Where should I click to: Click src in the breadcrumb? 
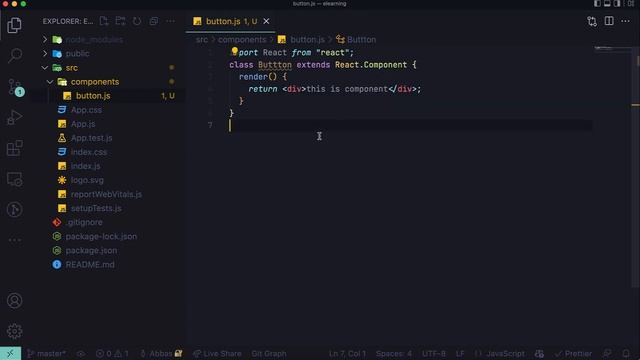202,40
